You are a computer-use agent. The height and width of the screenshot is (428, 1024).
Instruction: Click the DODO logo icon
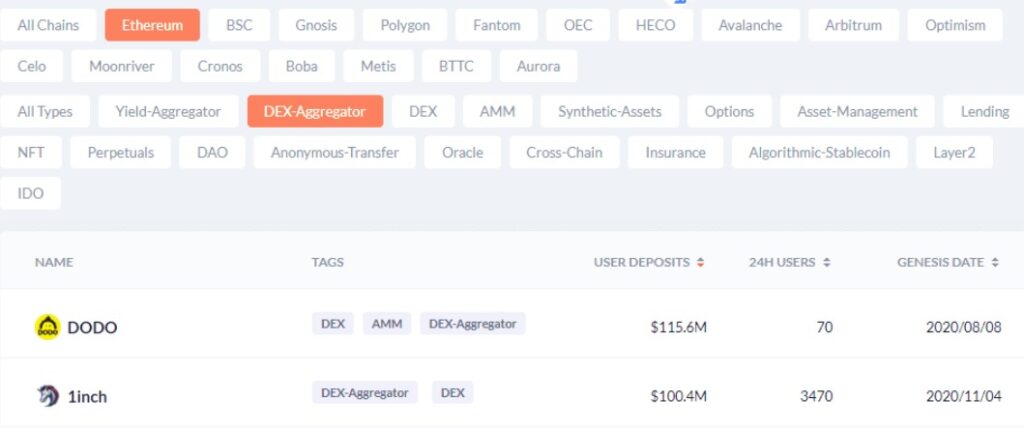[x=47, y=327]
